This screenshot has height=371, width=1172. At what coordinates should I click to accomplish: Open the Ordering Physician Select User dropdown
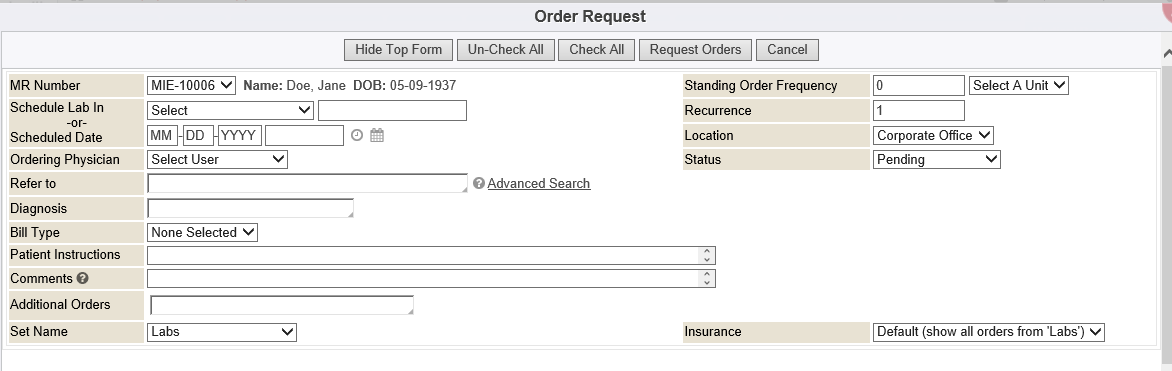click(218, 159)
